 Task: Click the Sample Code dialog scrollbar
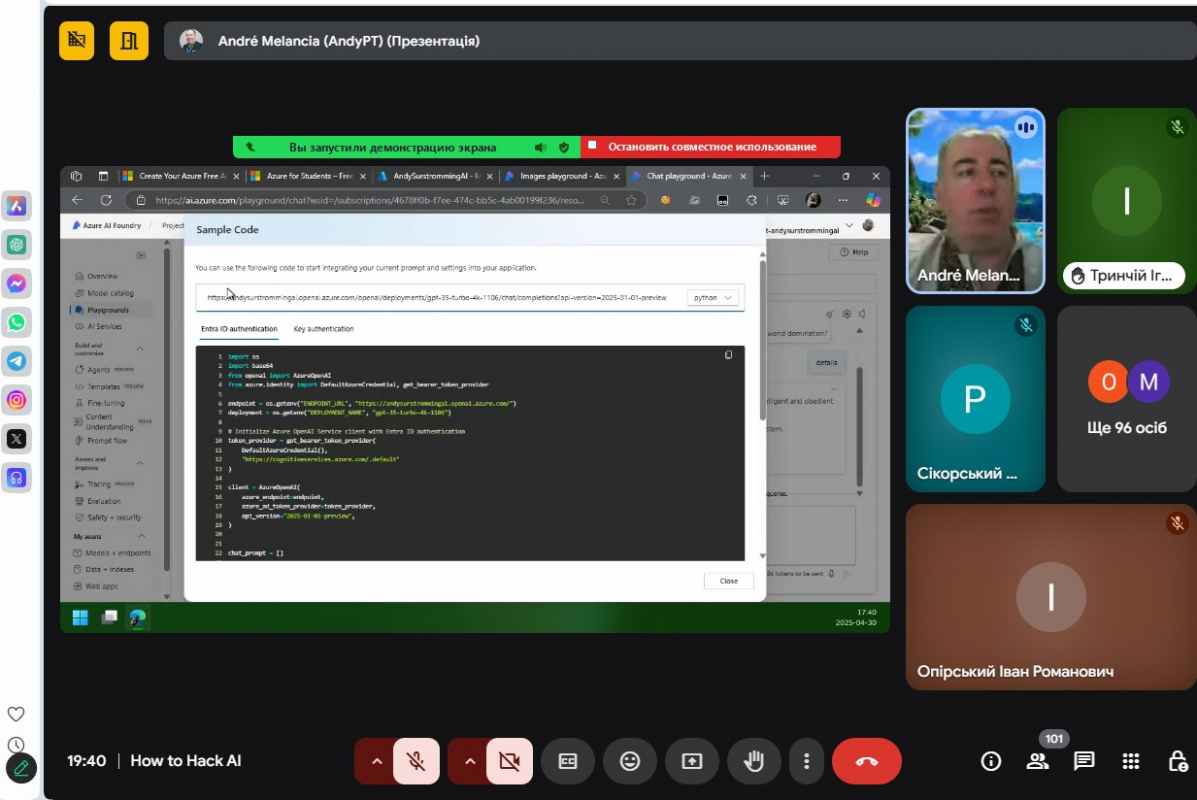click(x=762, y=340)
